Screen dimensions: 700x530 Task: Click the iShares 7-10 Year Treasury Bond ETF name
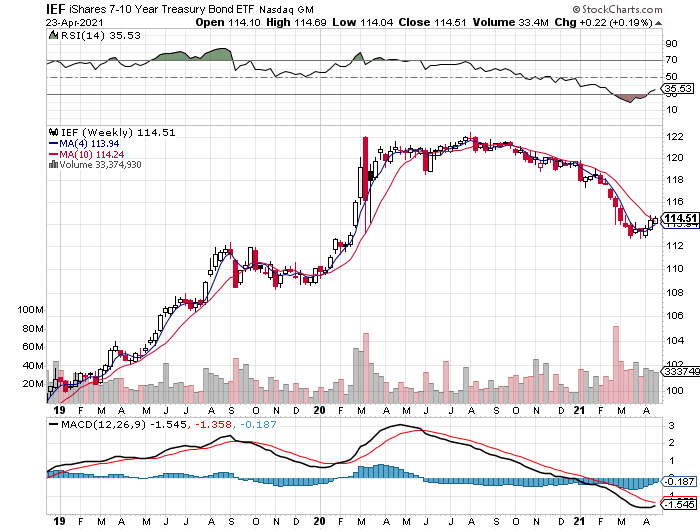click(162, 9)
